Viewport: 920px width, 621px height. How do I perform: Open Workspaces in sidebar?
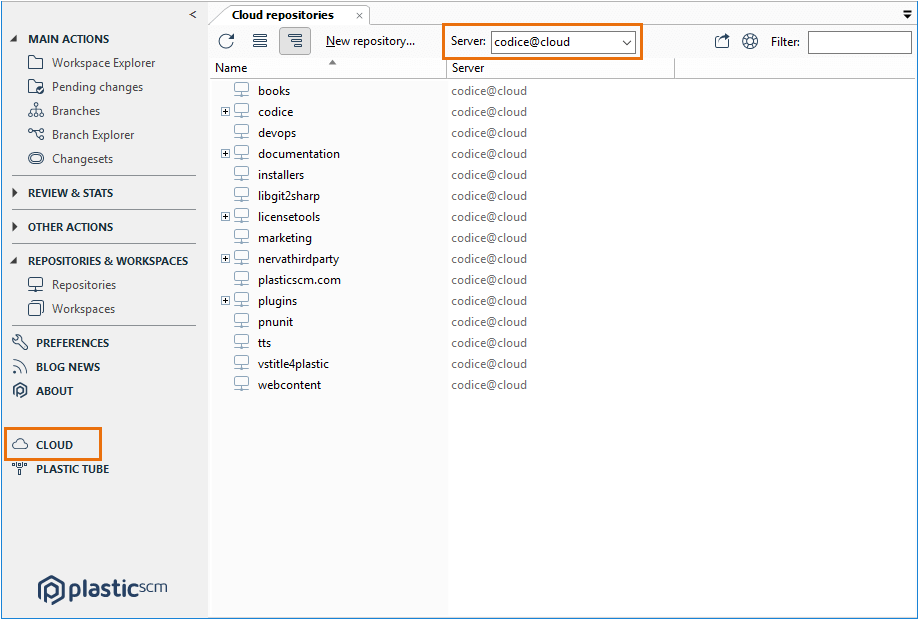pos(83,309)
